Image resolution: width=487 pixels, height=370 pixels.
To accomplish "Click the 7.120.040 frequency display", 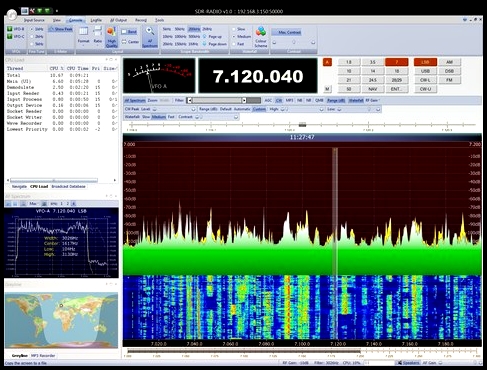I will pyautogui.click(x=258, y=76).
